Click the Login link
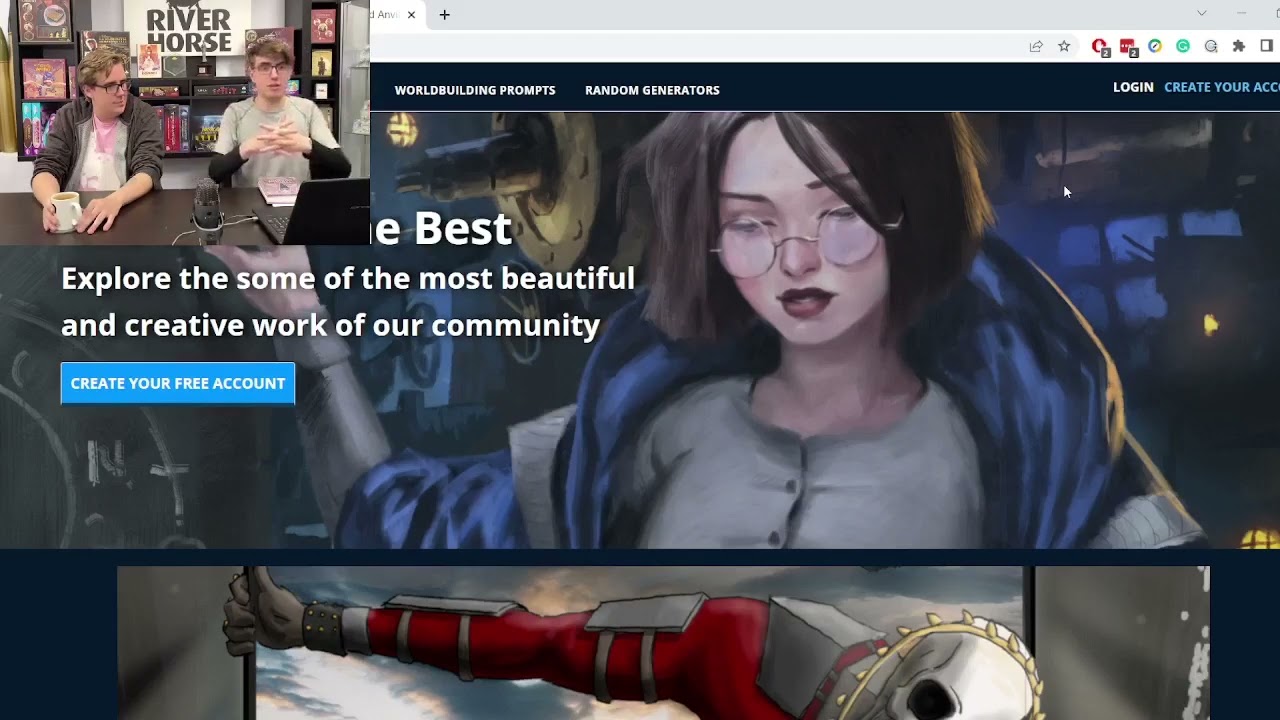This screenshot has height=720, width=1280. pos(1133,87)
